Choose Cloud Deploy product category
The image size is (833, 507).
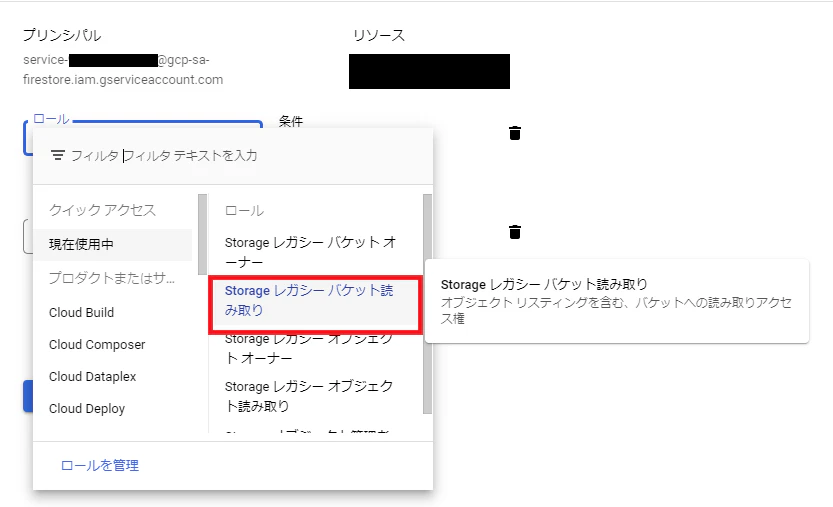[87, 409]
